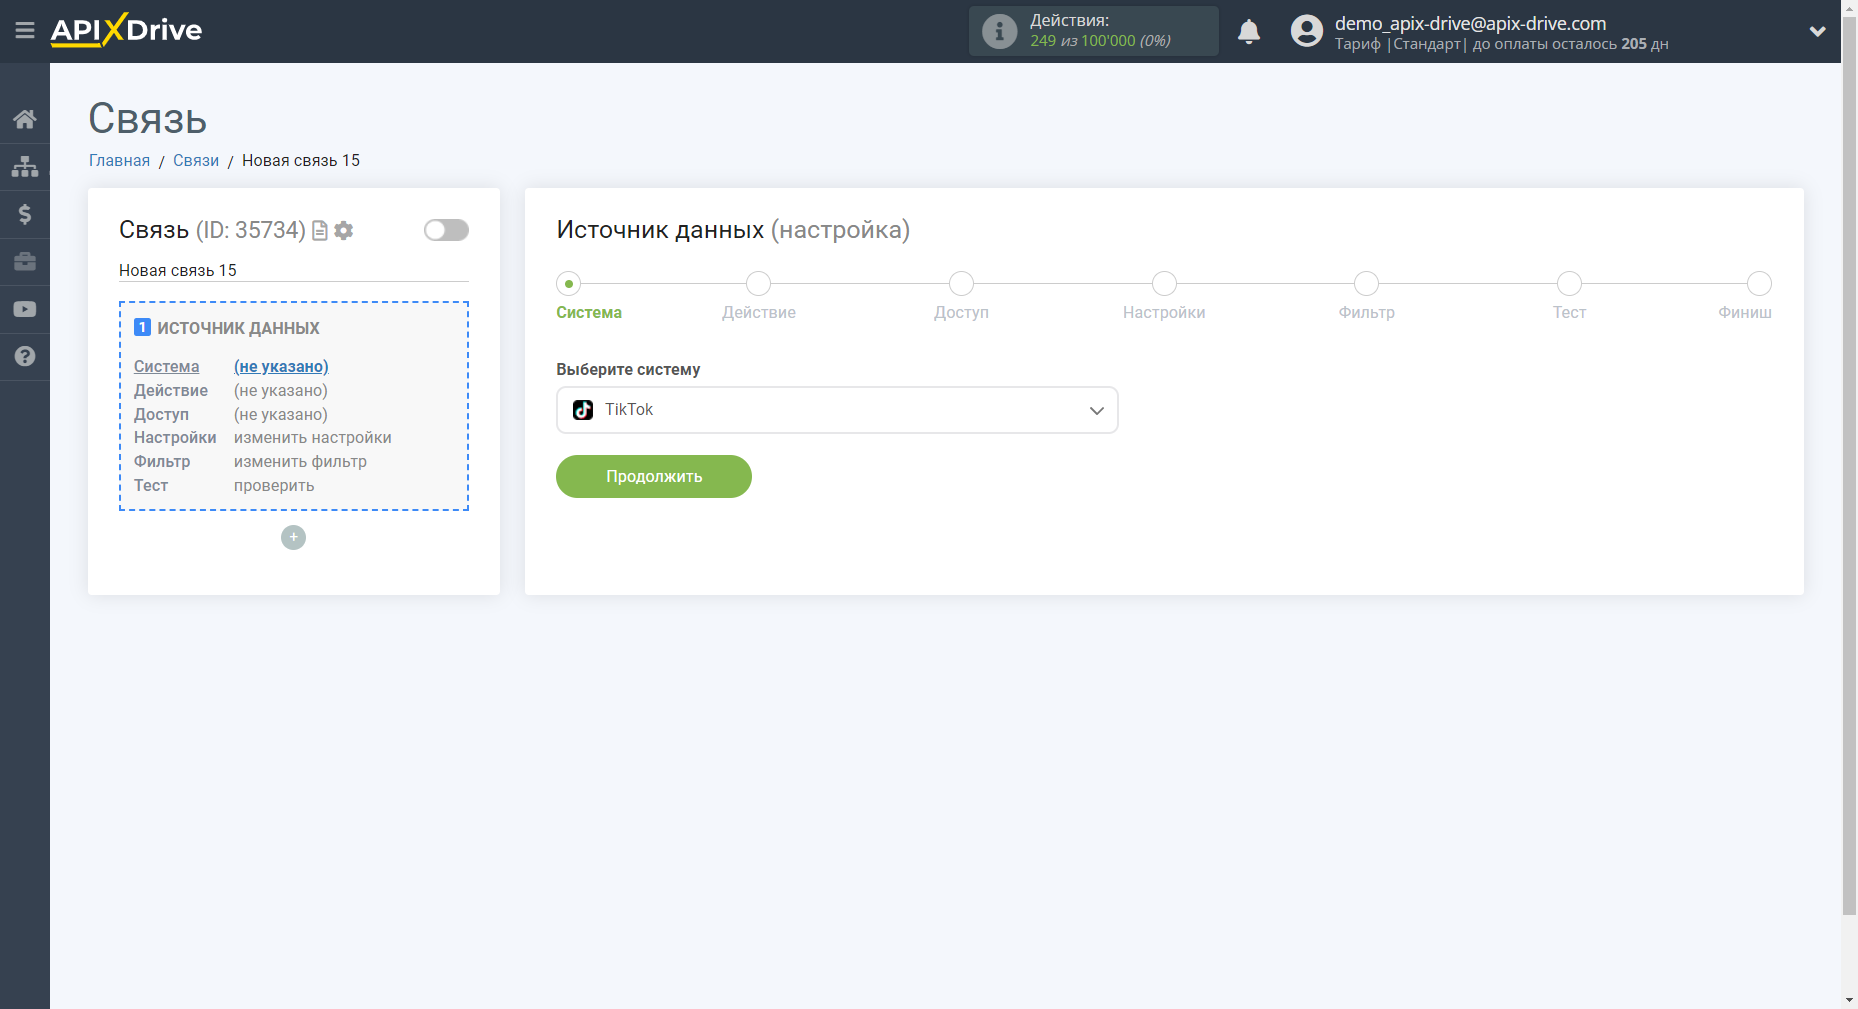Open the Связи breadcrumb link
This screenshot has height=1009, width=1858.
coord(196,161)
